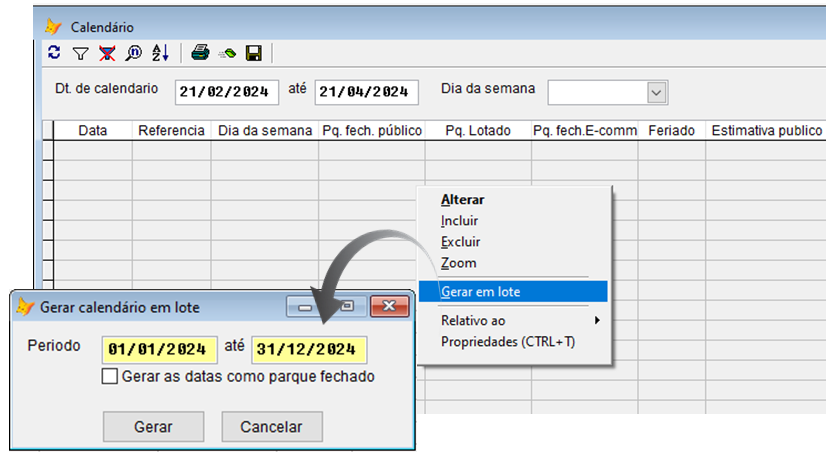The width and height of the screenshot is (832, 457).
Task: Minimize the Gerar calendário em lote dialog
Action: [305, 307]
